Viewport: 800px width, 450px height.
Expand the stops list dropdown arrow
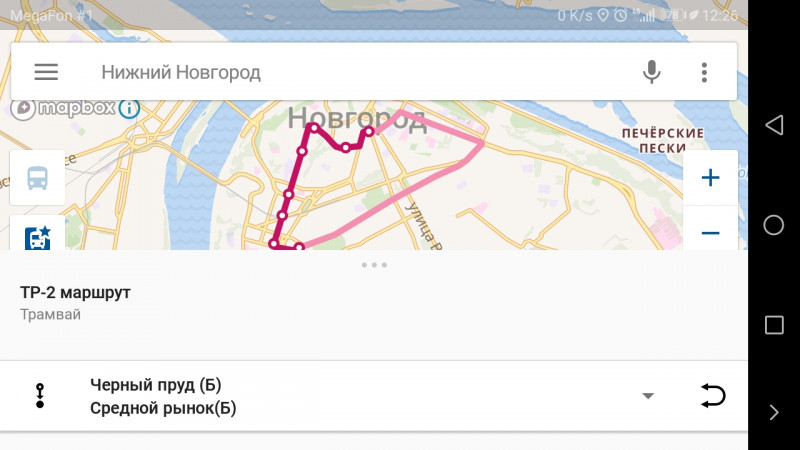(648, 396)
